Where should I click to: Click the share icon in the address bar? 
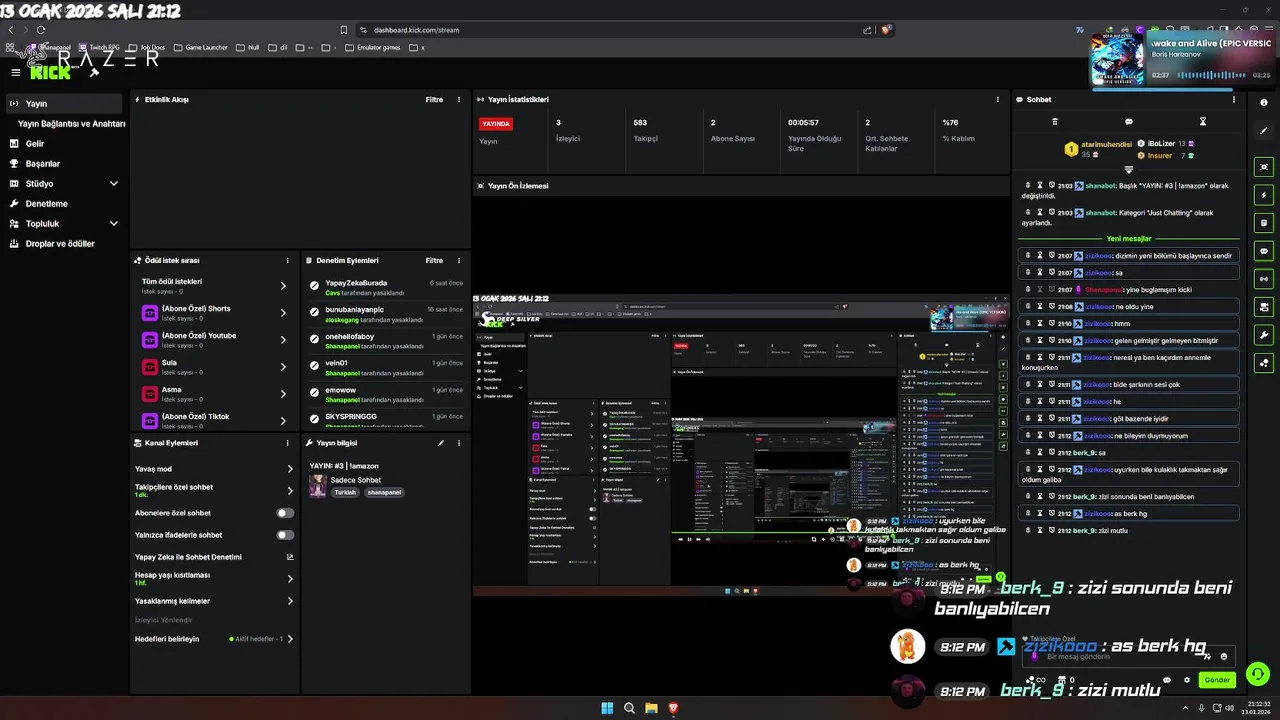pyautogui.click(x=867, y=30)
